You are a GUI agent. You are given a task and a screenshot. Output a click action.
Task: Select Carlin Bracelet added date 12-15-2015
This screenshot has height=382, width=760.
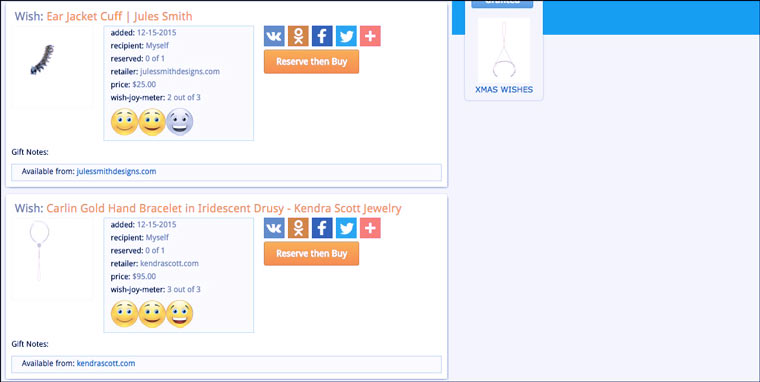[x=157, y=225]
